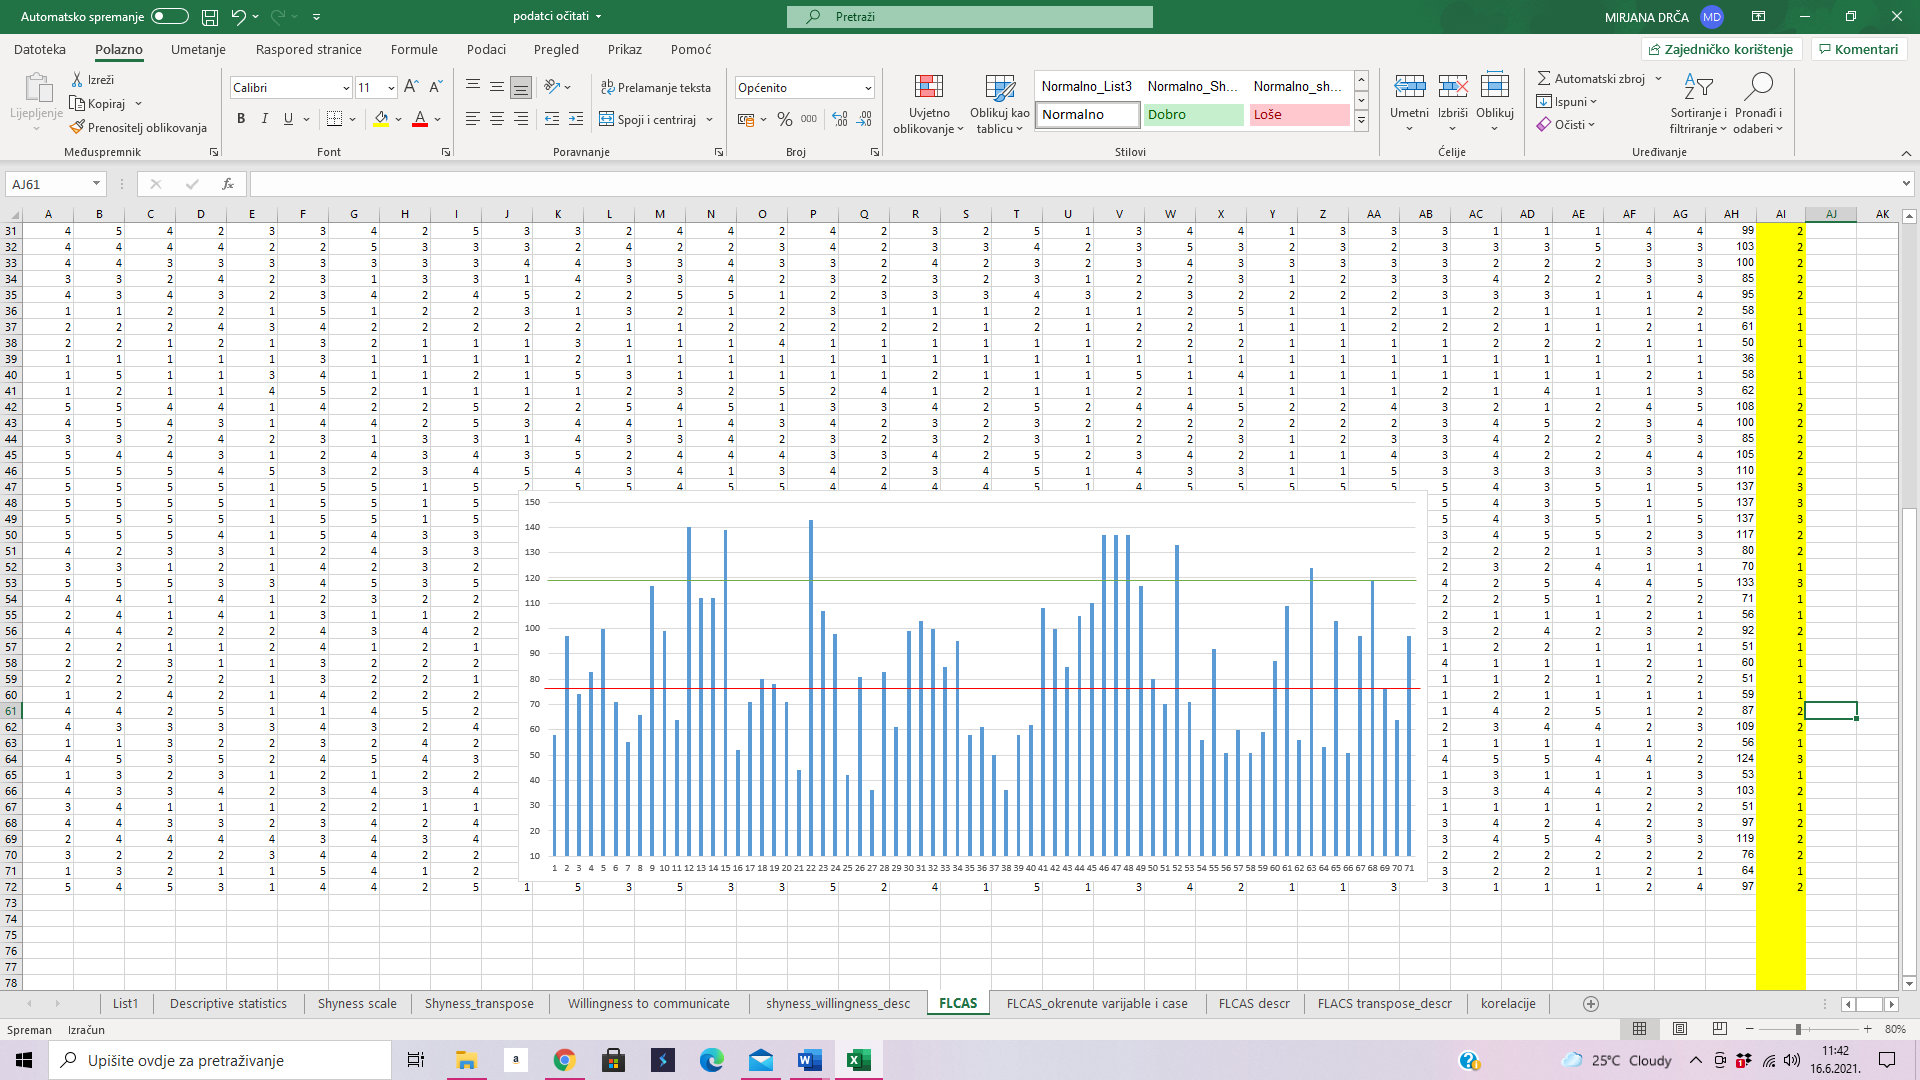Click Umetni cells button

(x=1409, y=102)
